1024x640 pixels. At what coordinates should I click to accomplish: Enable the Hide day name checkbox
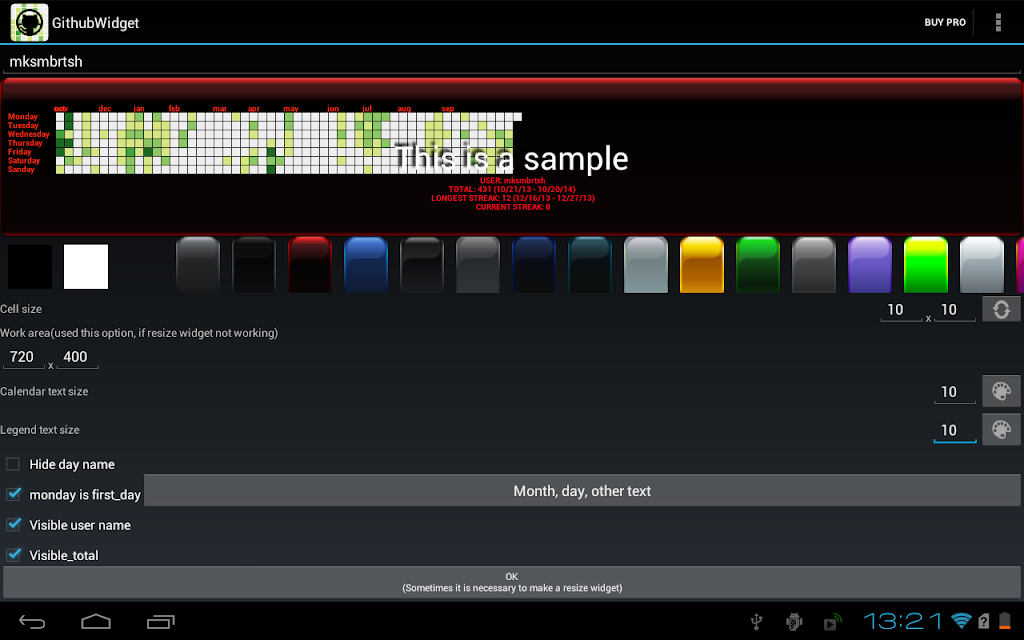tap(13, 464)
